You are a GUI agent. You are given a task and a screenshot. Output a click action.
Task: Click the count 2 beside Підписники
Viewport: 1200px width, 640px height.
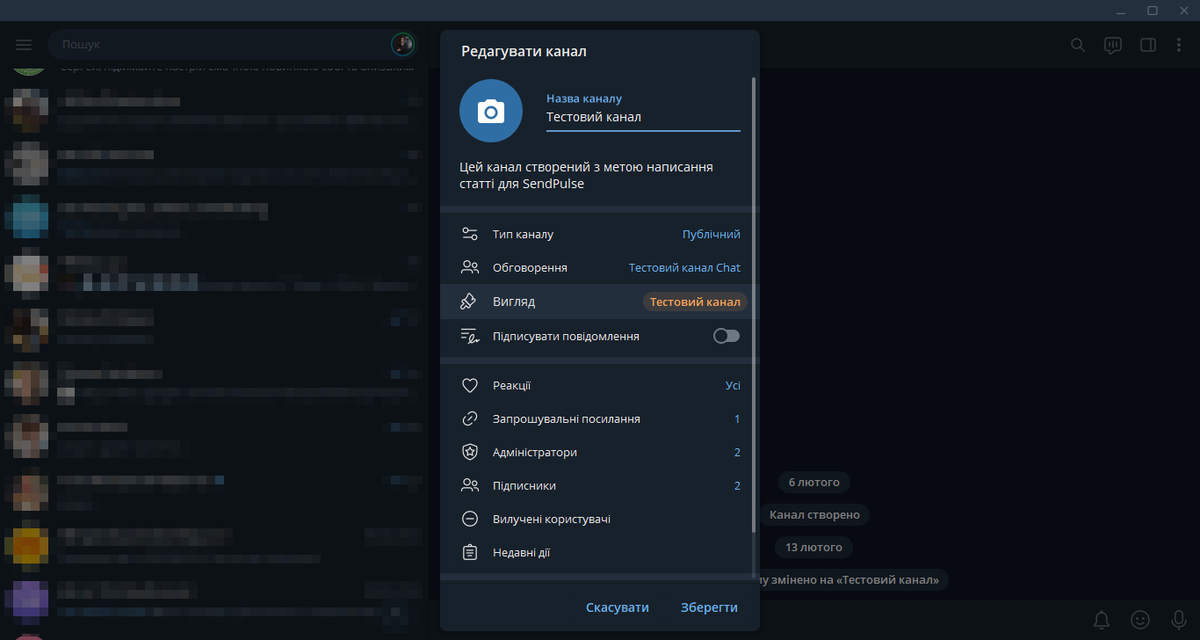[737, 486]
